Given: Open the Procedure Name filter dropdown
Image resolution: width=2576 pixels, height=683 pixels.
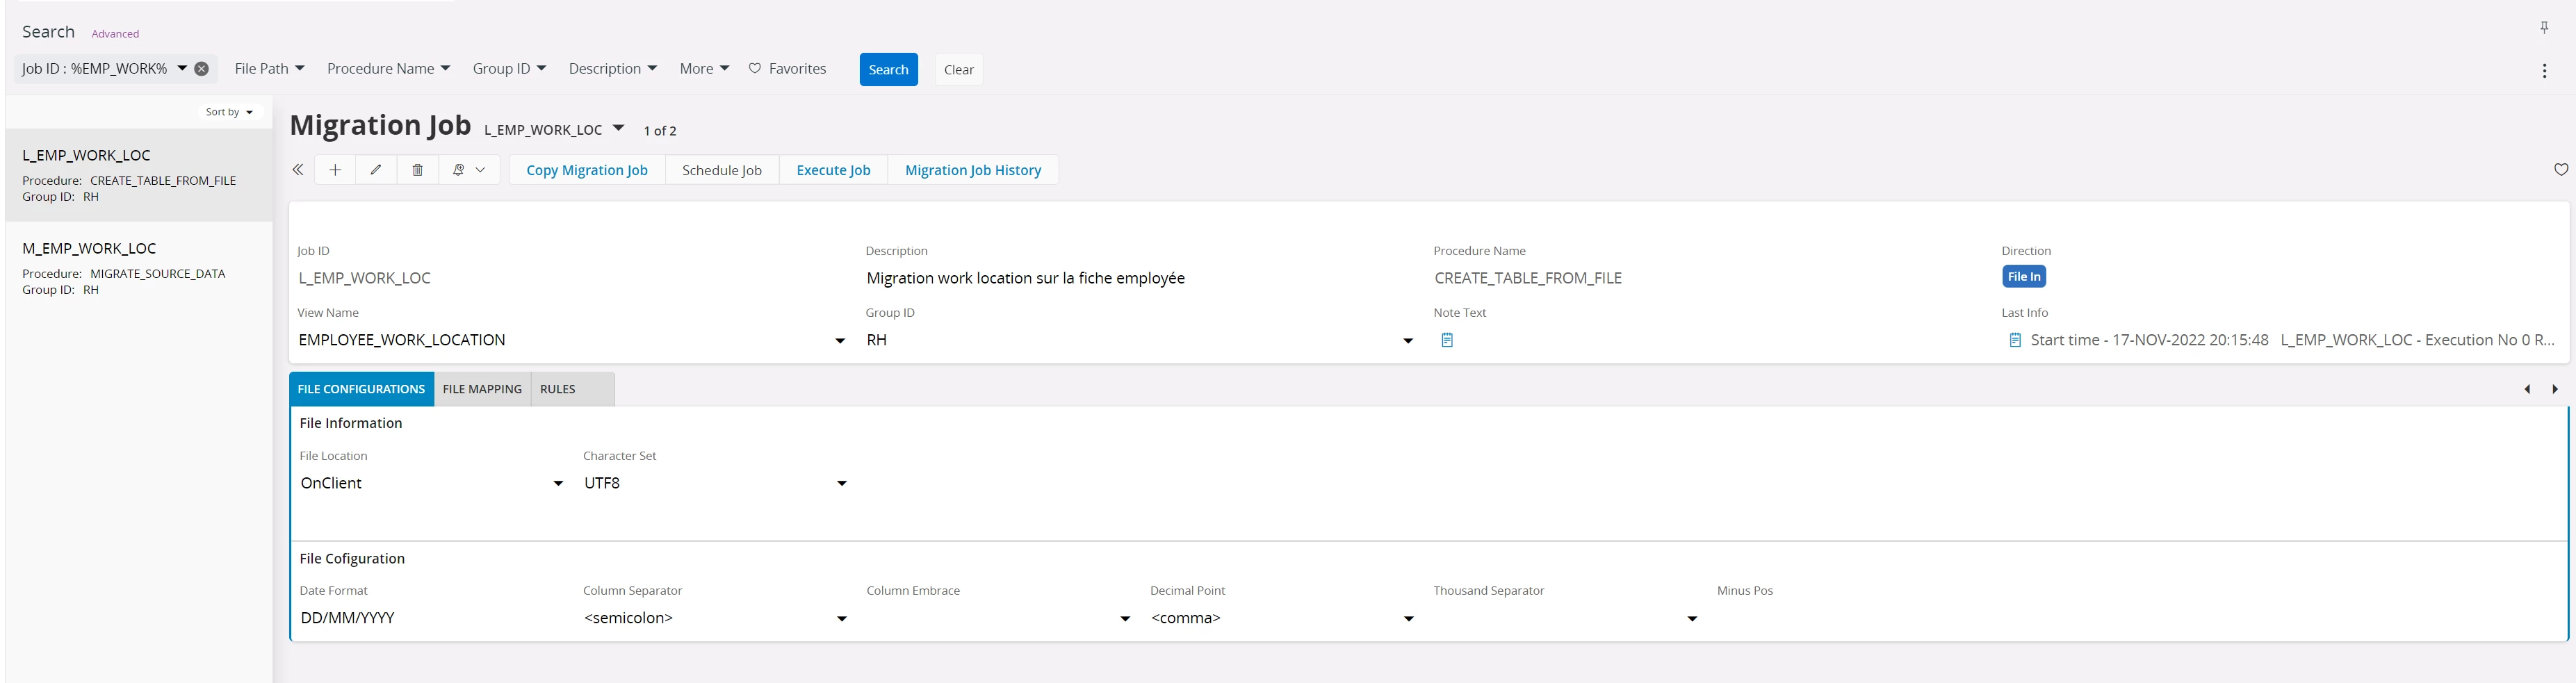Looking at the screenshot, I should coord(388,69).
